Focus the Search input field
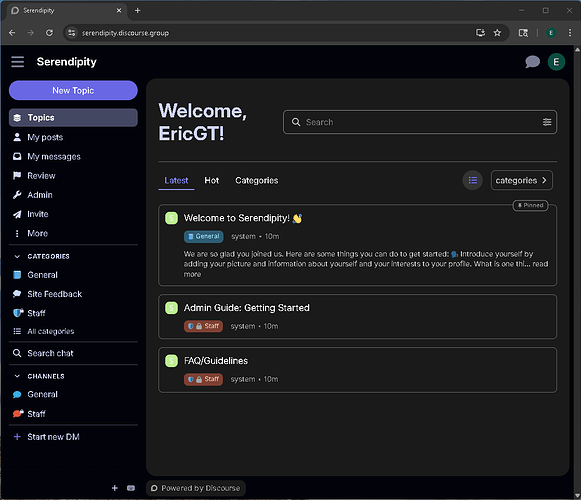Screen dimensions: 581x500 [420, 122]
